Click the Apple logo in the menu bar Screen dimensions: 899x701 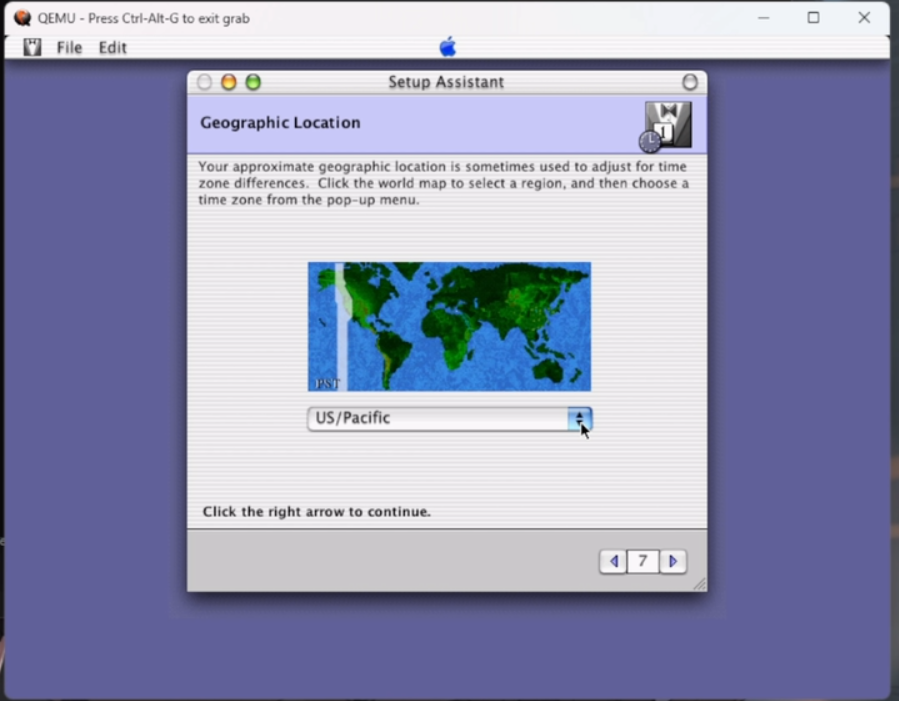coord(447,47)
